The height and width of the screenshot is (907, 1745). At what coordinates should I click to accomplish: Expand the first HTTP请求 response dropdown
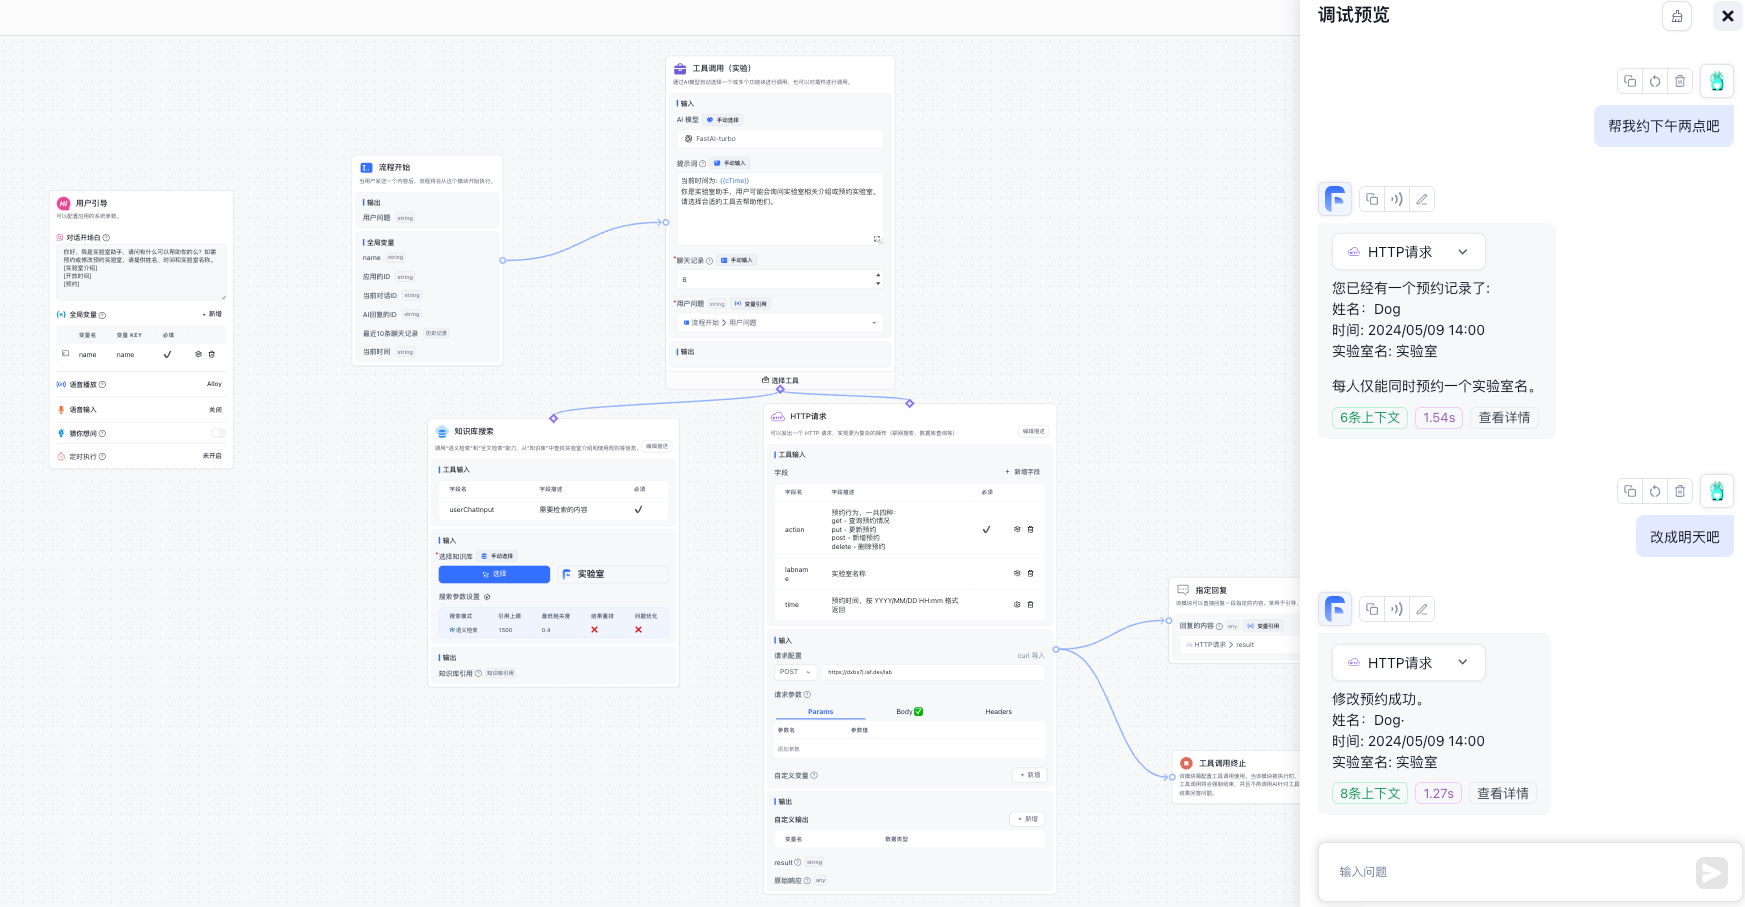pyautogui.click(x=1463, y=252)
